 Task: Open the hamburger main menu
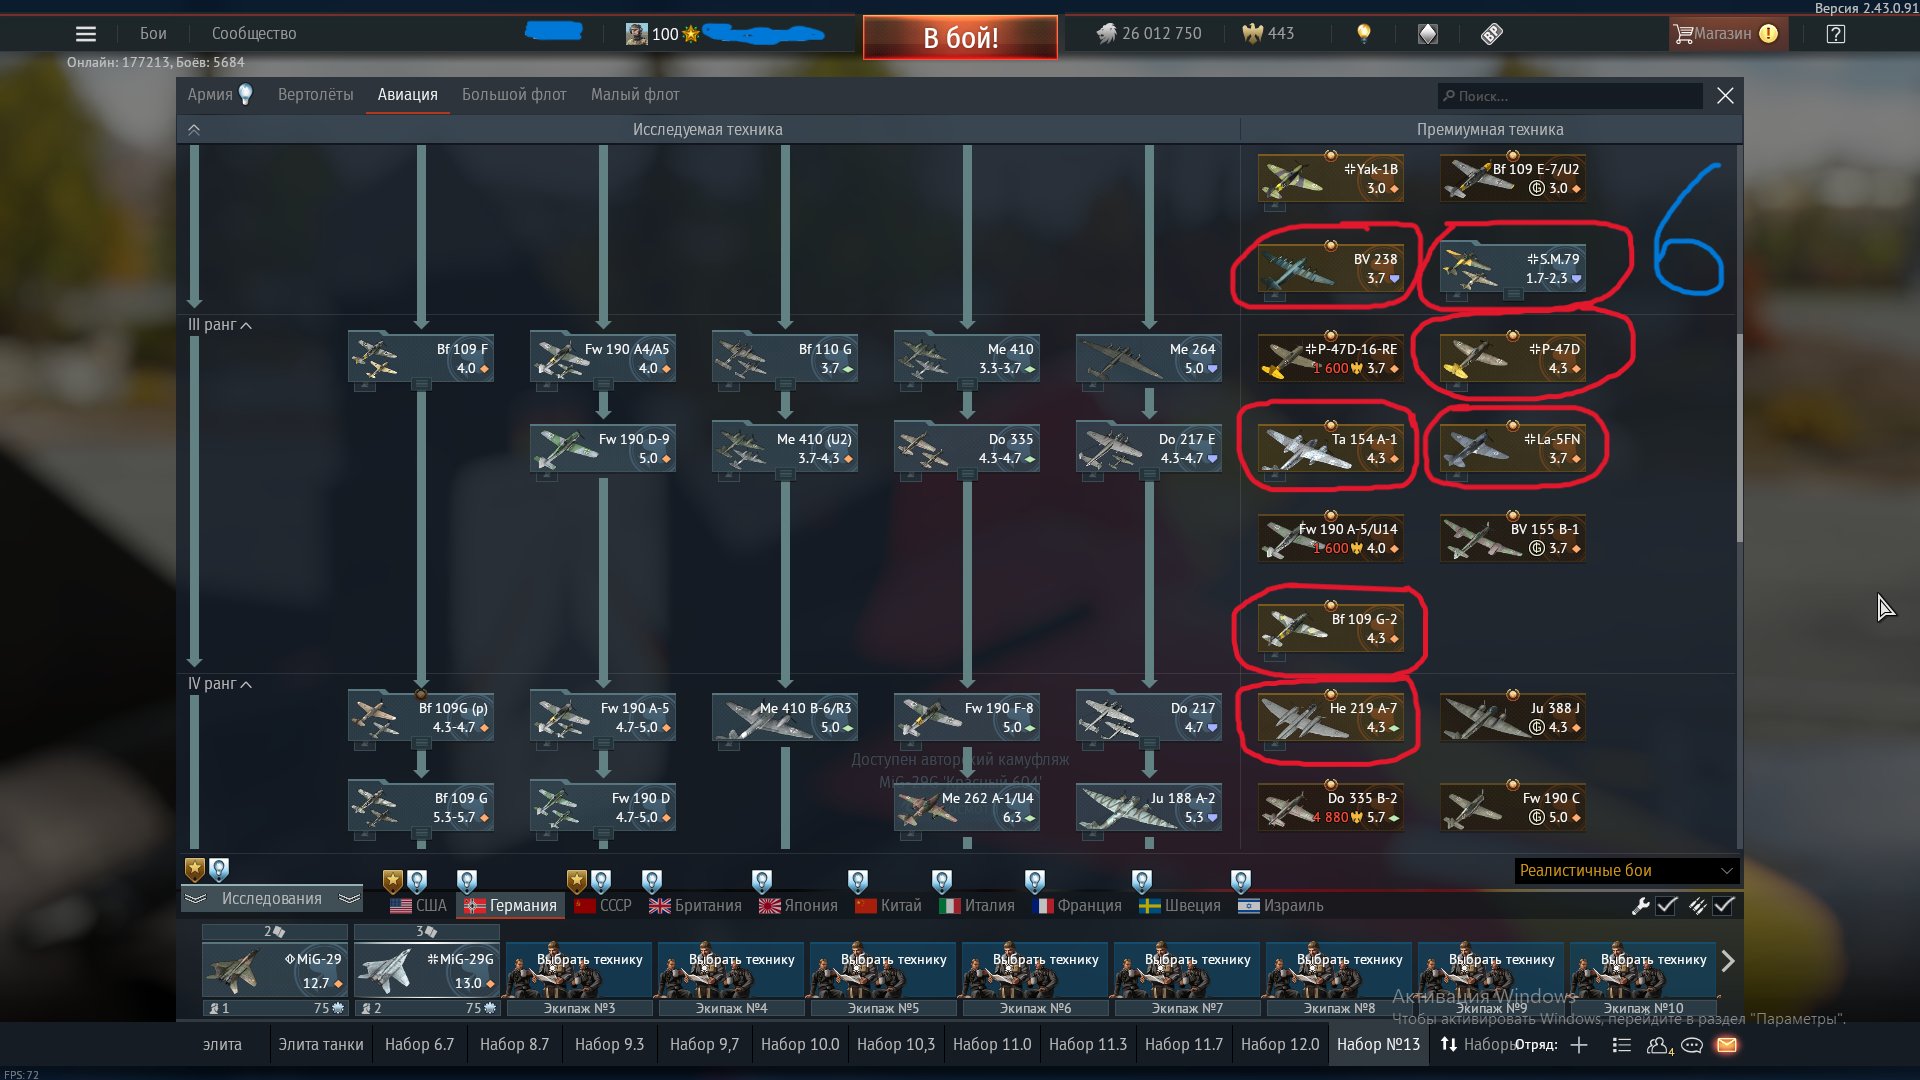pos(86,34)
